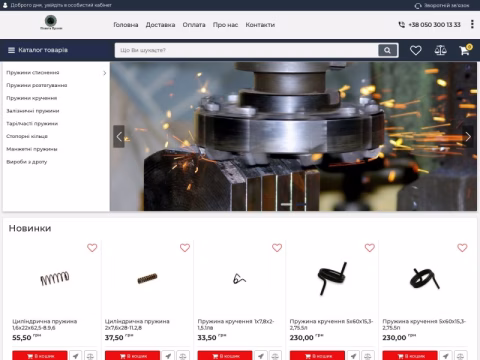The height and width of the screenshot is (360, 480).
Task: Click the Новинки section heading
Action: (30, 228)
